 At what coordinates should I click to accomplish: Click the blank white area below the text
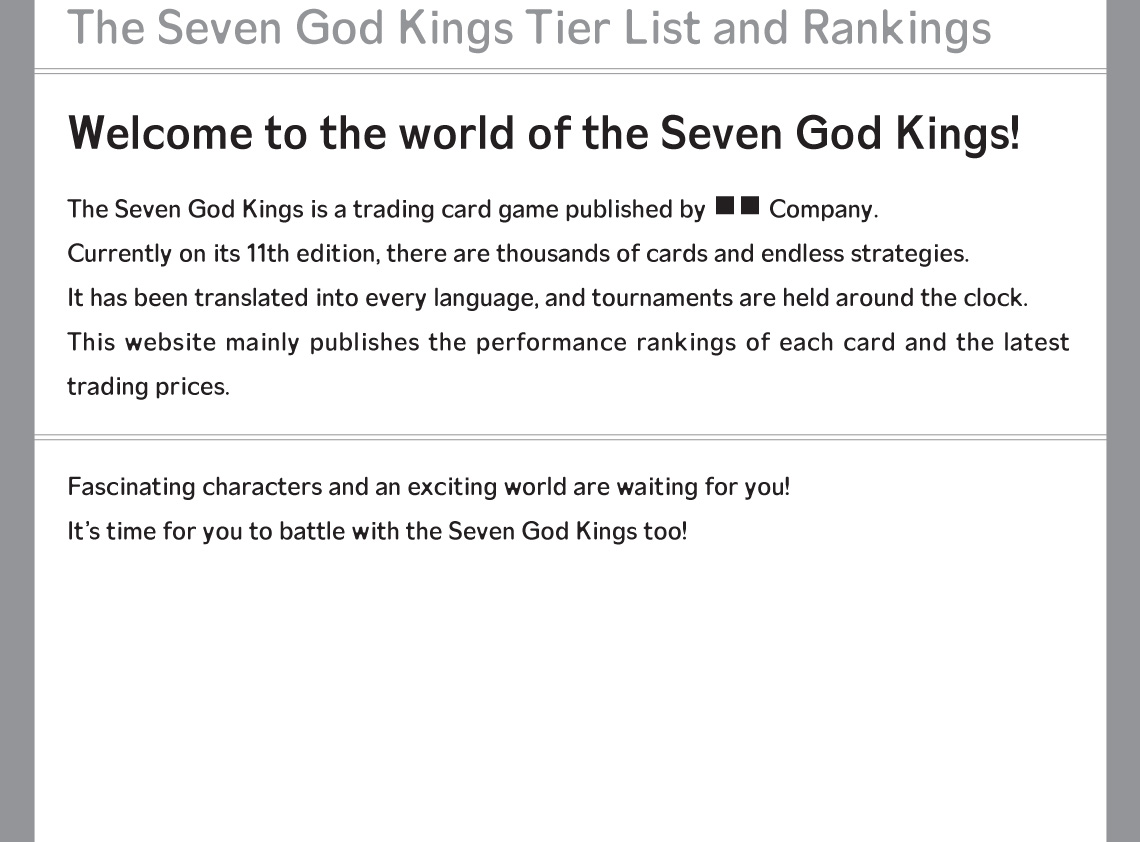point(570,700)
